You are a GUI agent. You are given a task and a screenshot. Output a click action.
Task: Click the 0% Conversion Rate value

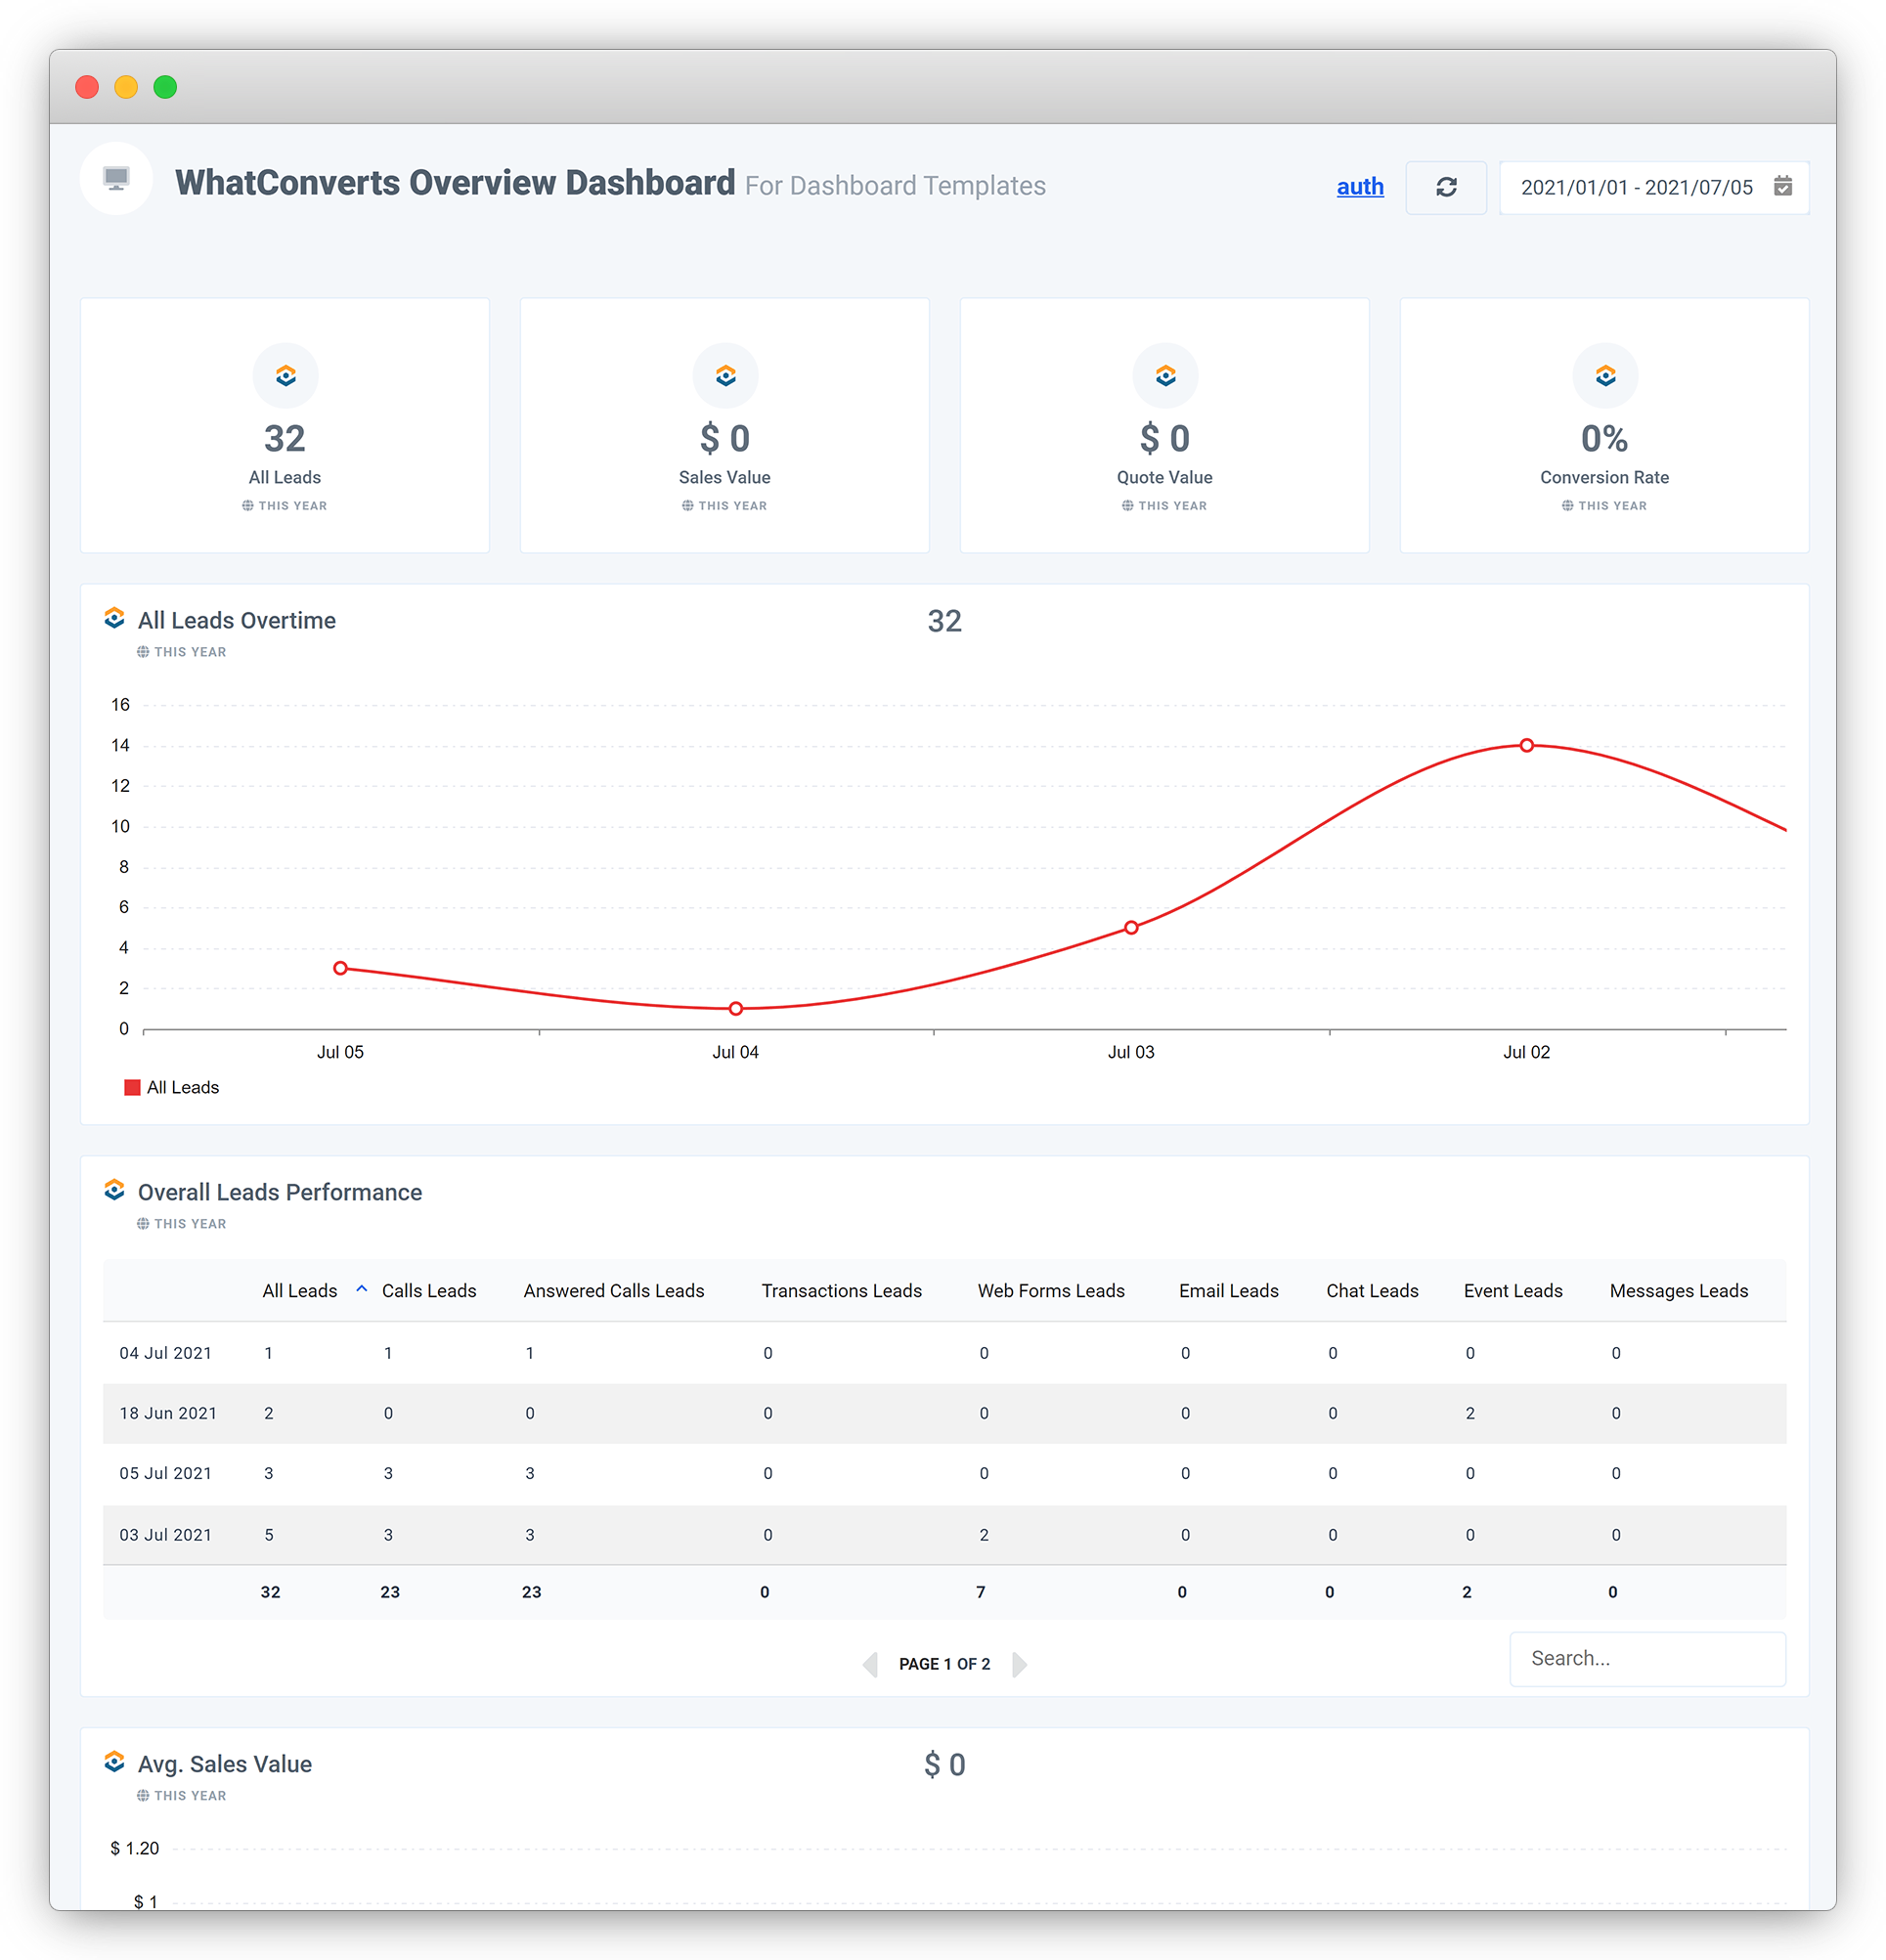[x=1605, y=438]
